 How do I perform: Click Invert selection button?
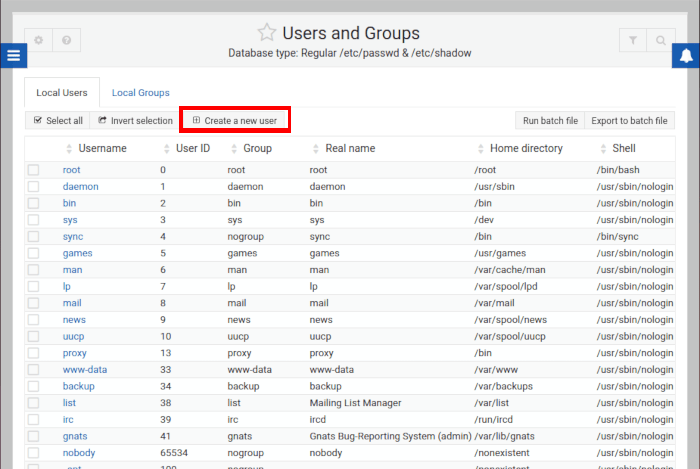(135, 120)
